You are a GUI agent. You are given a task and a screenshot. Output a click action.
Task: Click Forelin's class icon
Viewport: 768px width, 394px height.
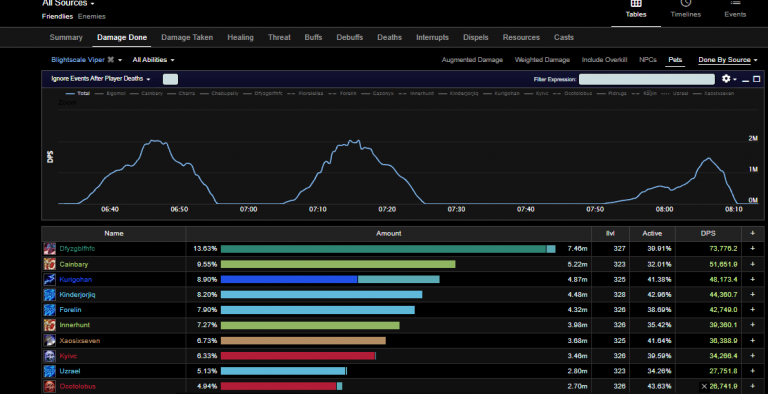click(x=49, y=310)
